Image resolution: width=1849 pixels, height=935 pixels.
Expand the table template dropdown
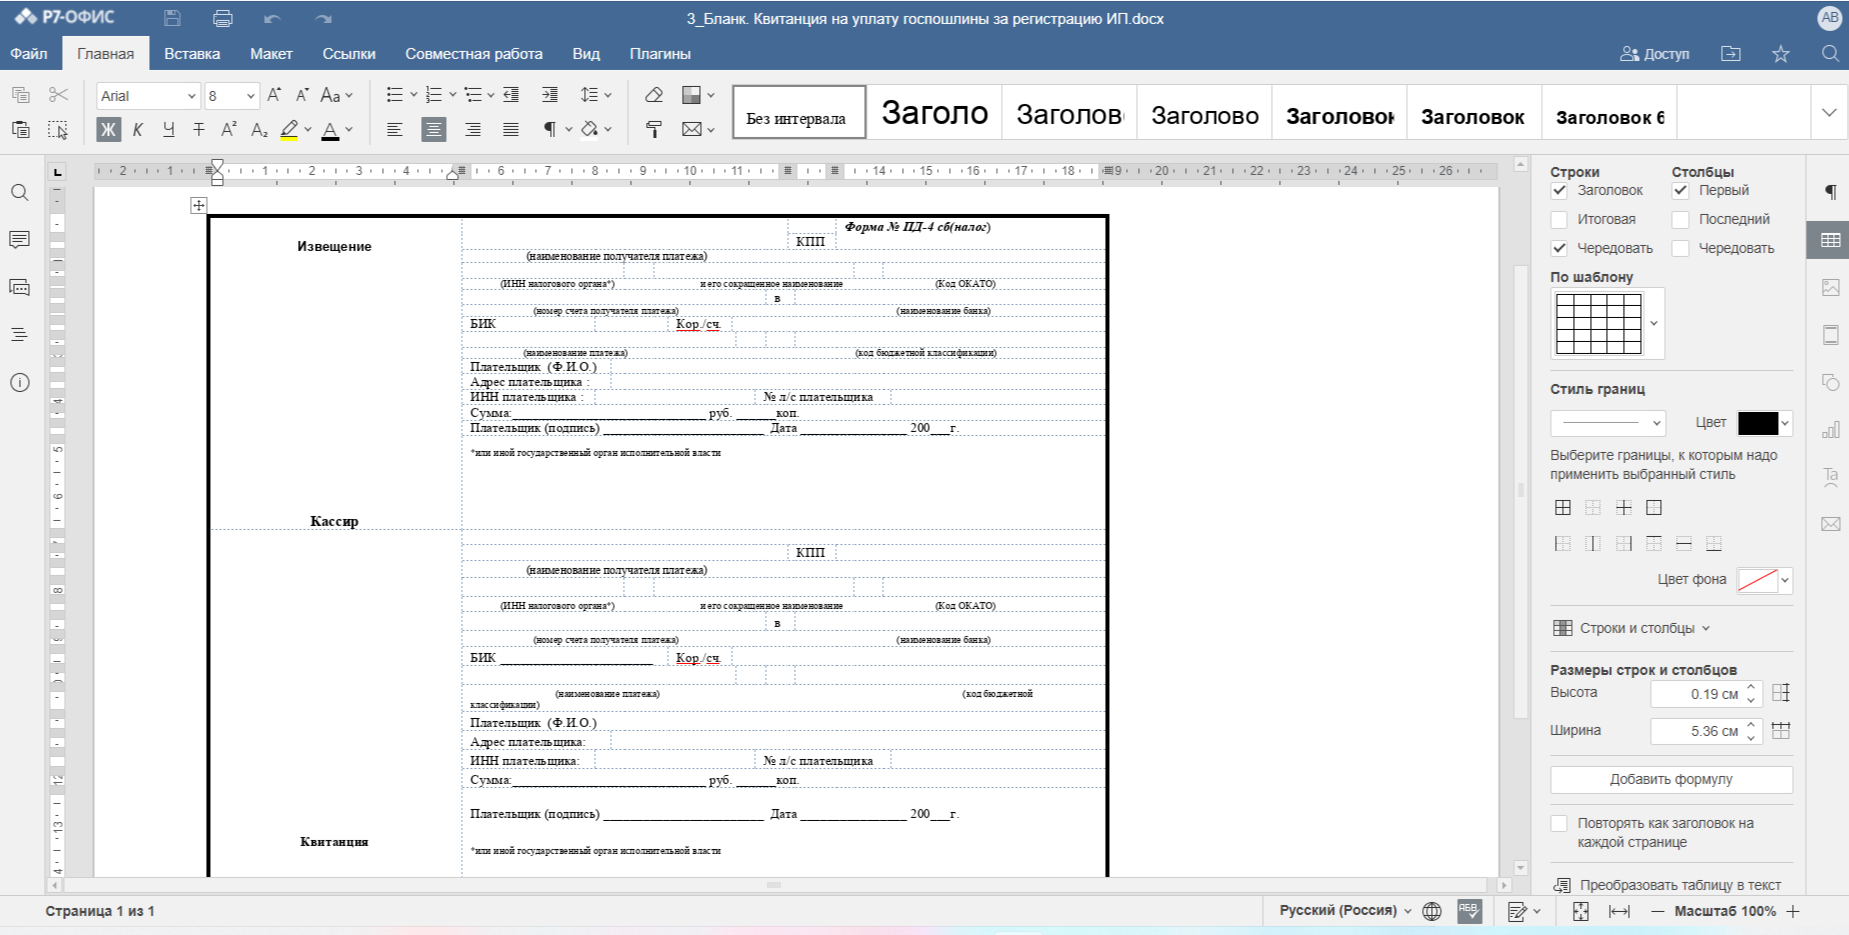click(x=1654, y=323)
